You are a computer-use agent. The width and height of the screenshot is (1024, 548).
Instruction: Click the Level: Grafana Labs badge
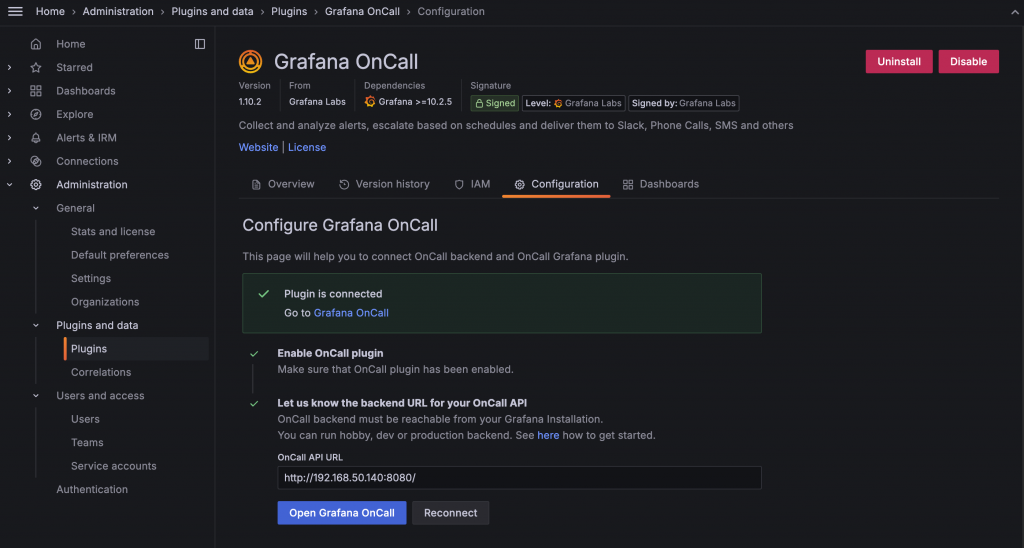(x=573, y=103)
